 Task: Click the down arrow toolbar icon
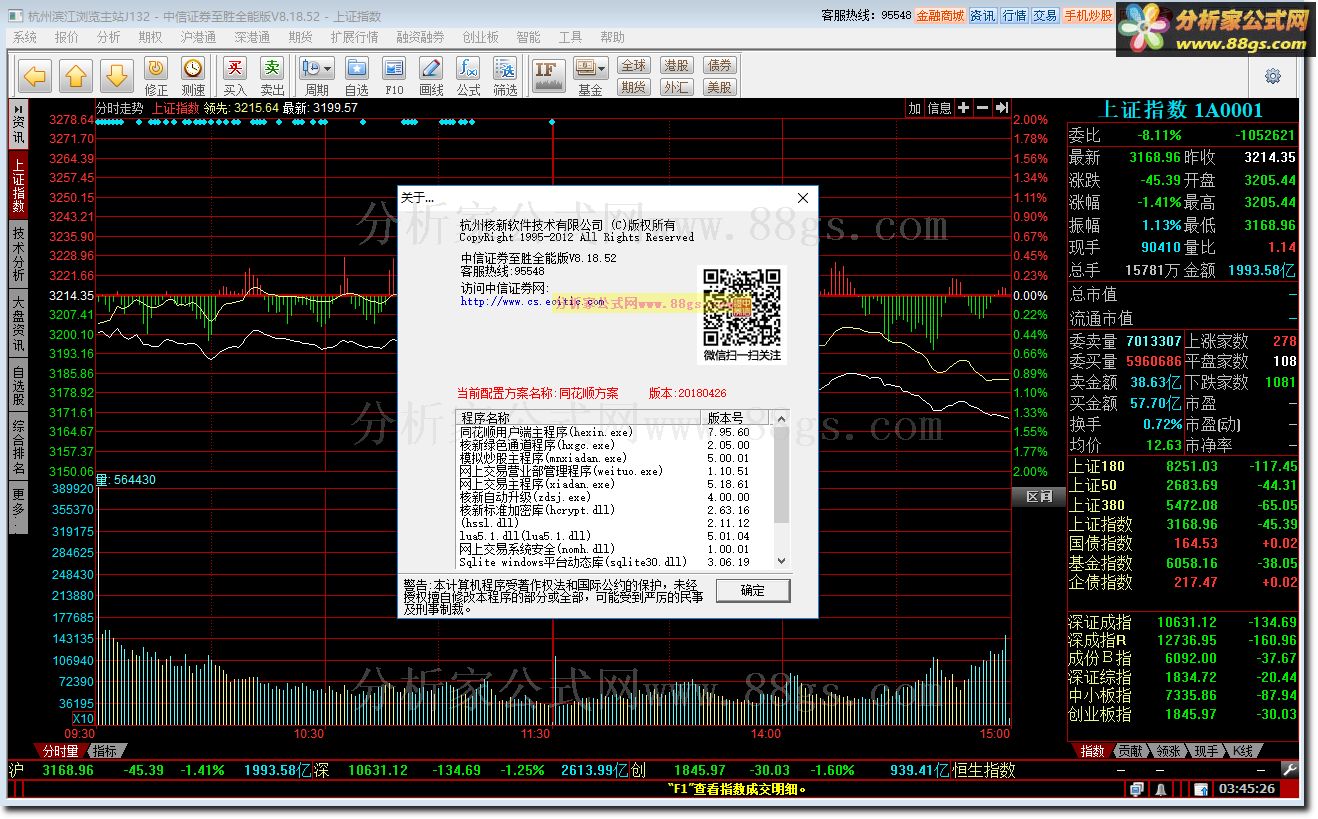(x=117, y=76)
